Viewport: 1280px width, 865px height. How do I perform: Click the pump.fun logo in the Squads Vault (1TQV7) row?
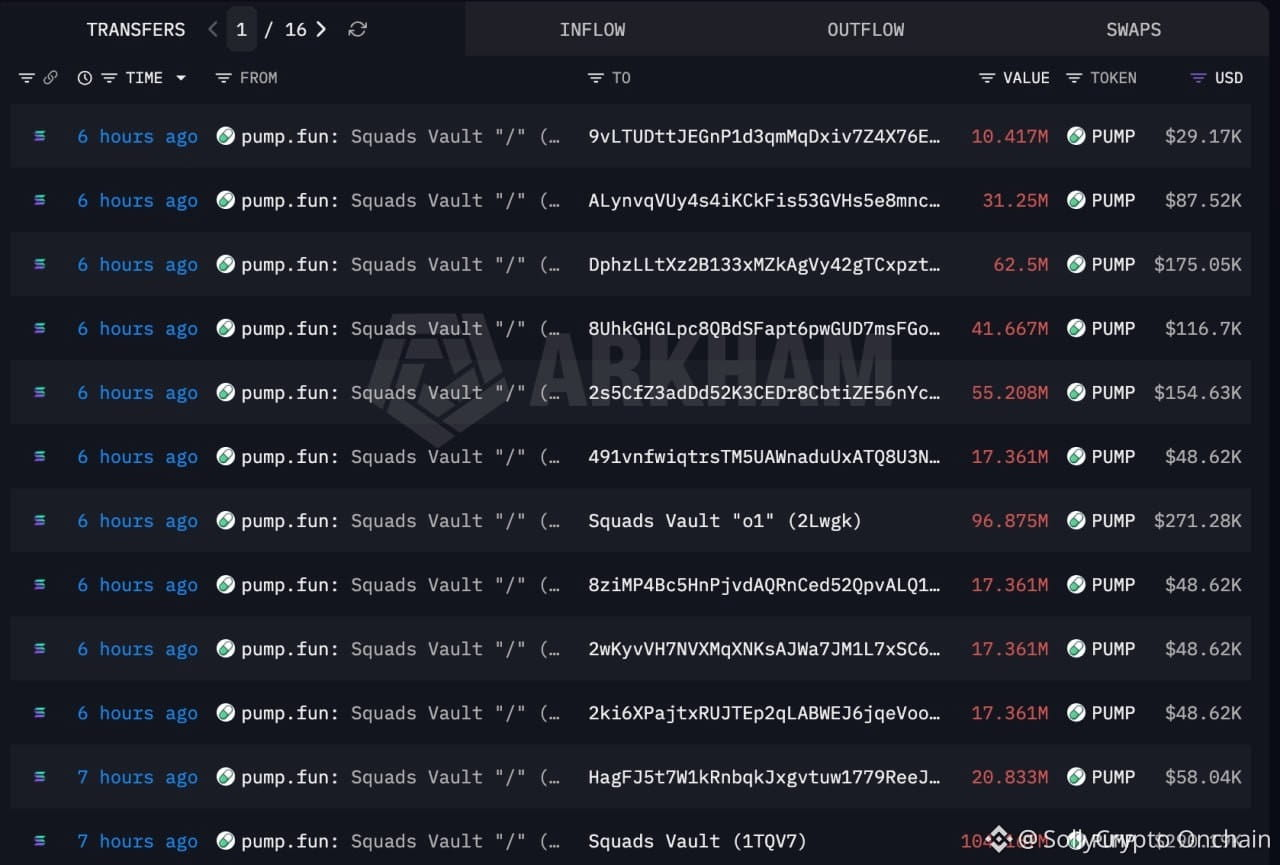click(x=226, y=841)
